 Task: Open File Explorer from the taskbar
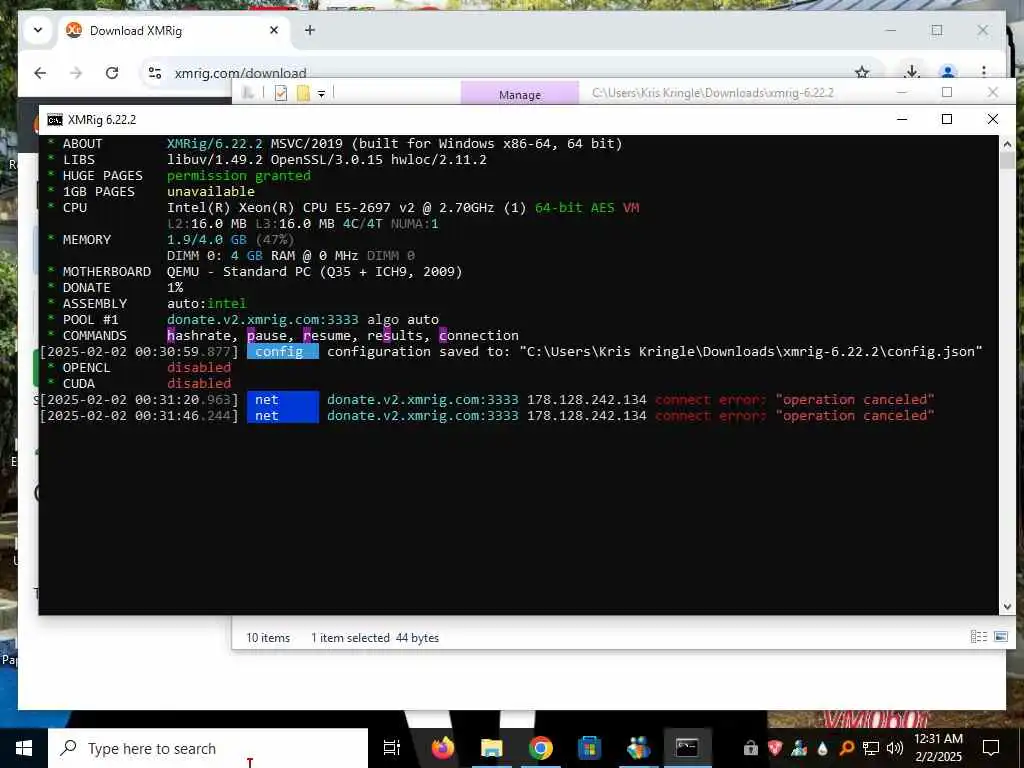(491, 748)
